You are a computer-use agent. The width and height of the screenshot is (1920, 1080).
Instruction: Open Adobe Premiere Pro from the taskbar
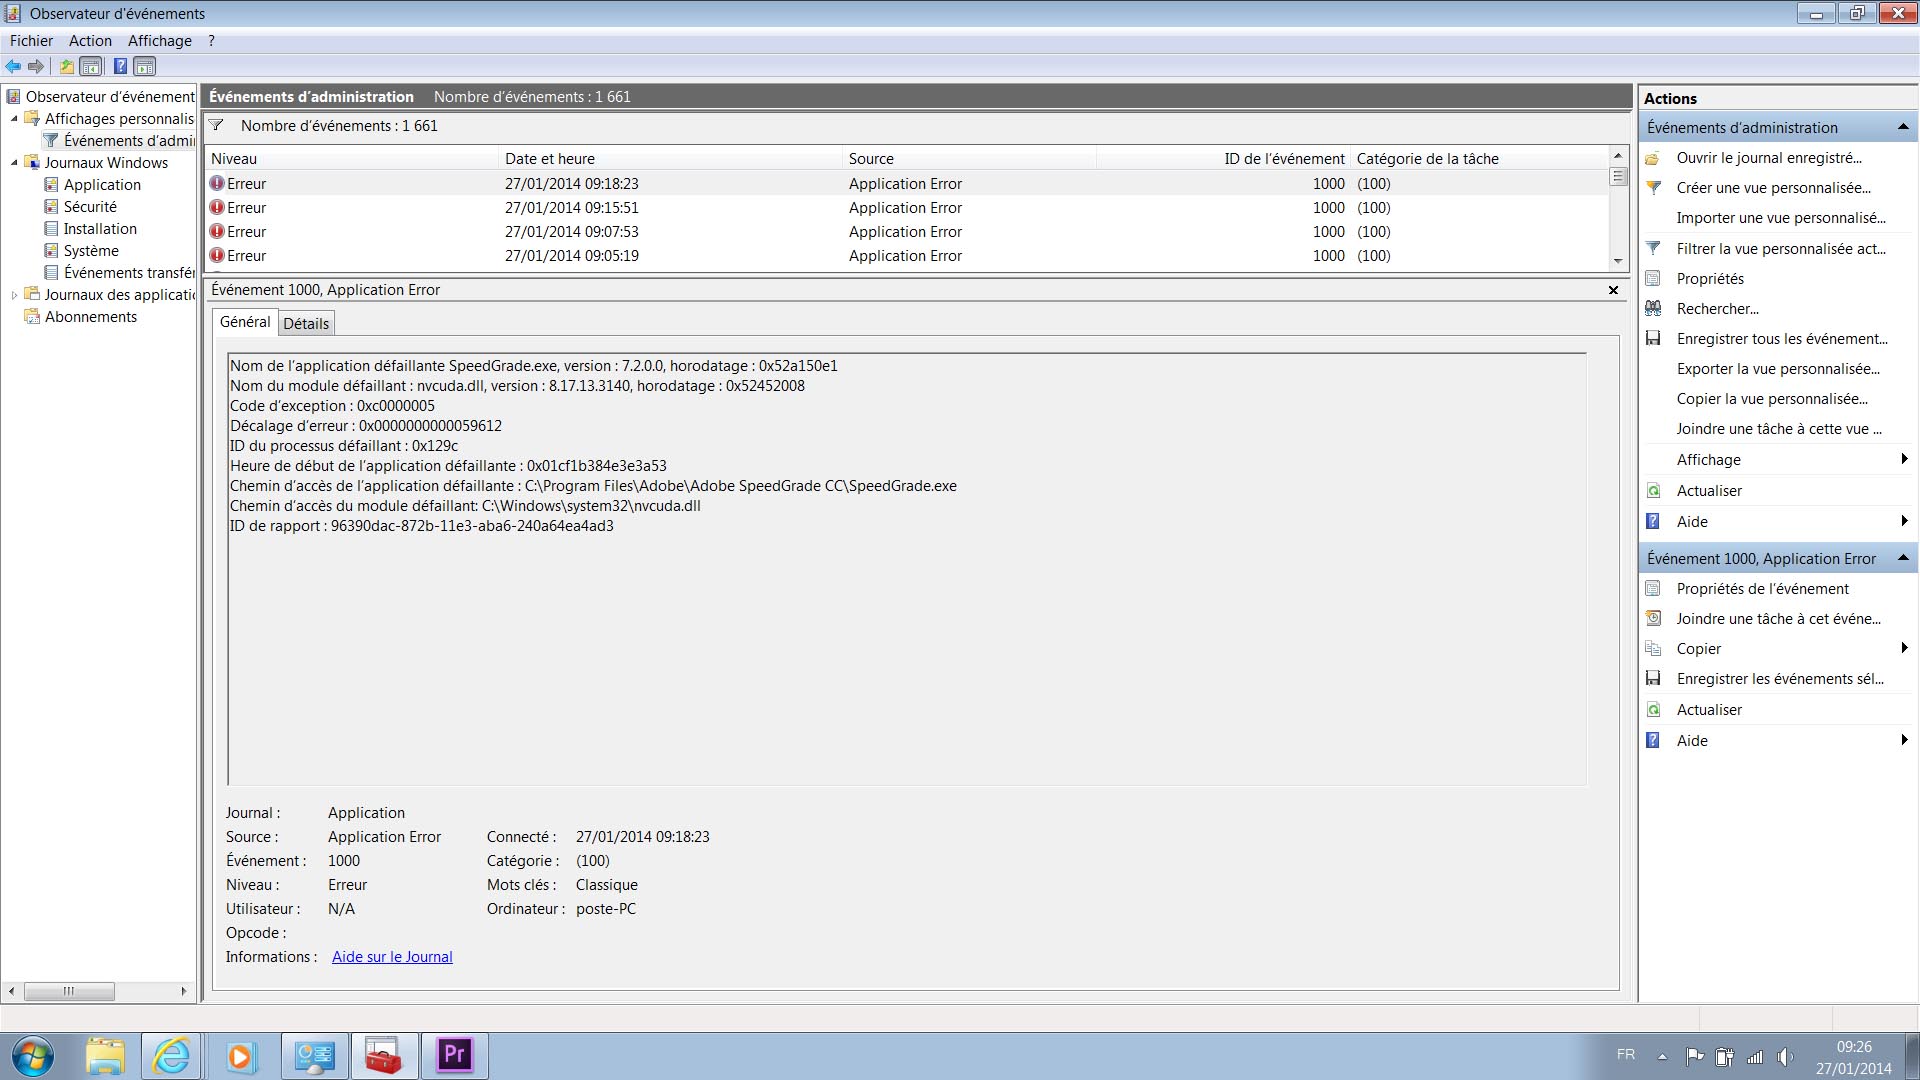[x=455, y=1056]
